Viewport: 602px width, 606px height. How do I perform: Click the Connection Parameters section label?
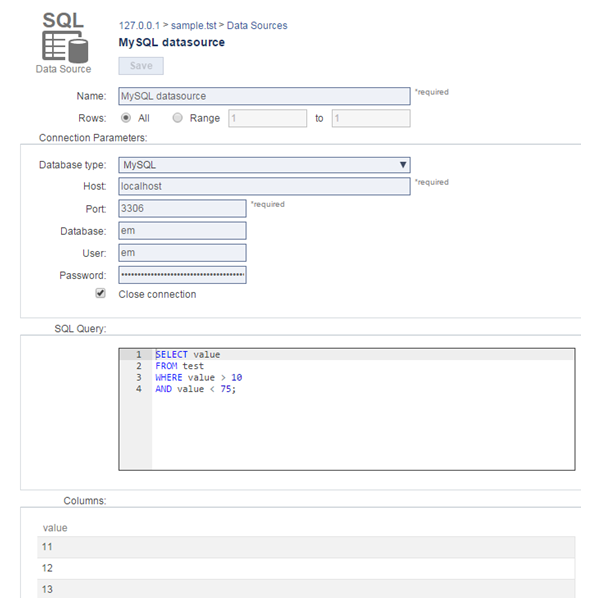(x=93, y=138)
